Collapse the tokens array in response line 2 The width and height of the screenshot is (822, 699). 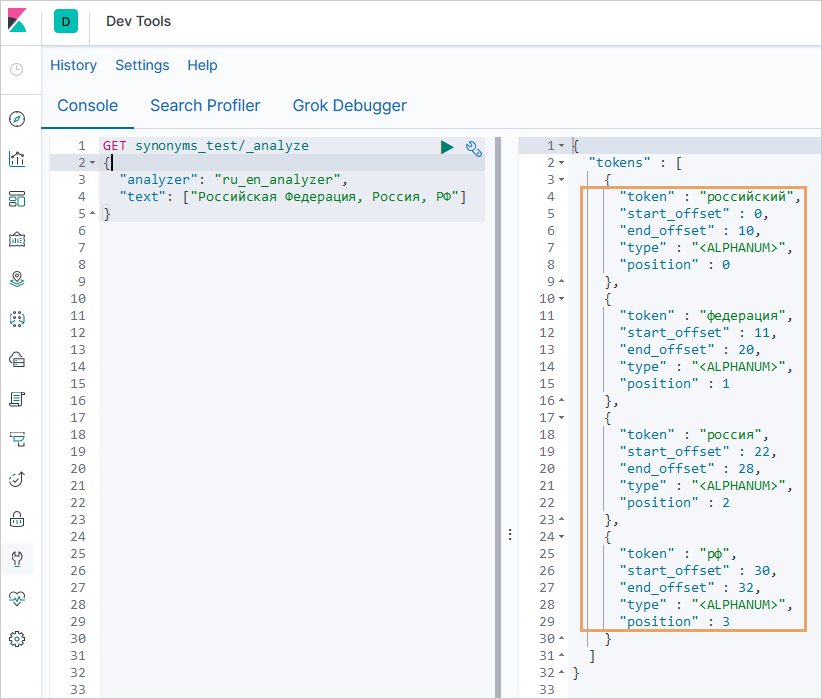pos(561,162)
